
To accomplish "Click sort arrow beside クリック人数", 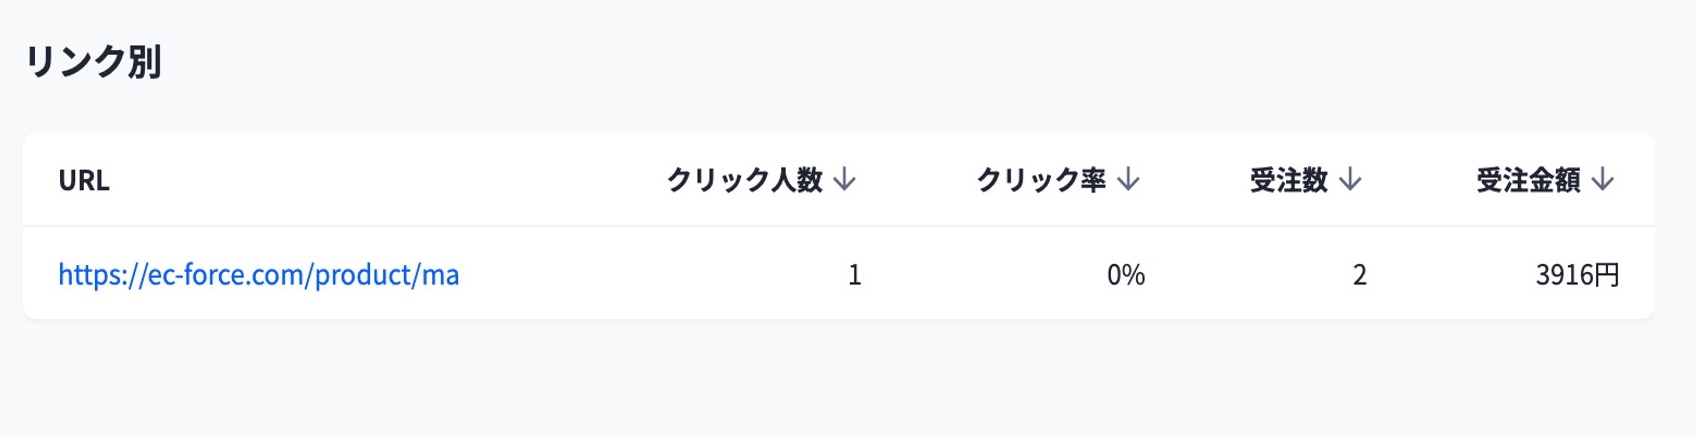I will pos(845,180).
